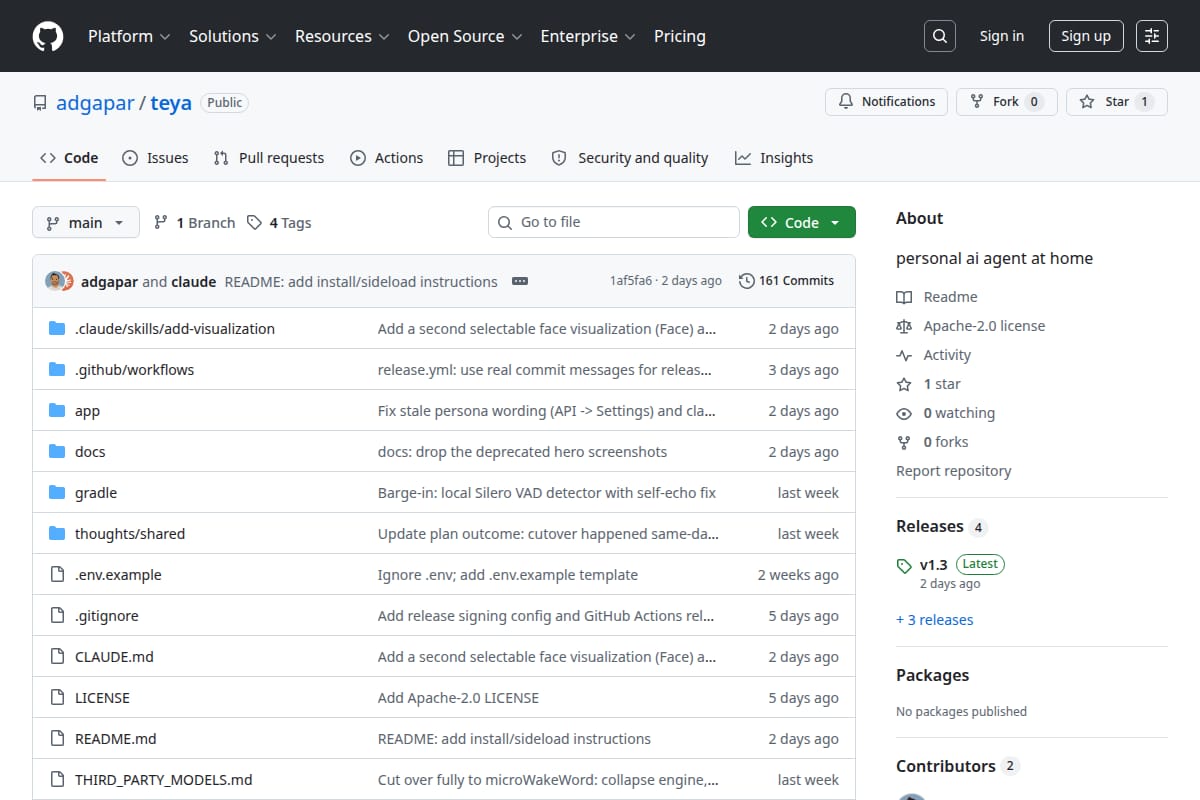1200x800 pixels.
Task: Expand the Enterprise menu
Action: 587,36
